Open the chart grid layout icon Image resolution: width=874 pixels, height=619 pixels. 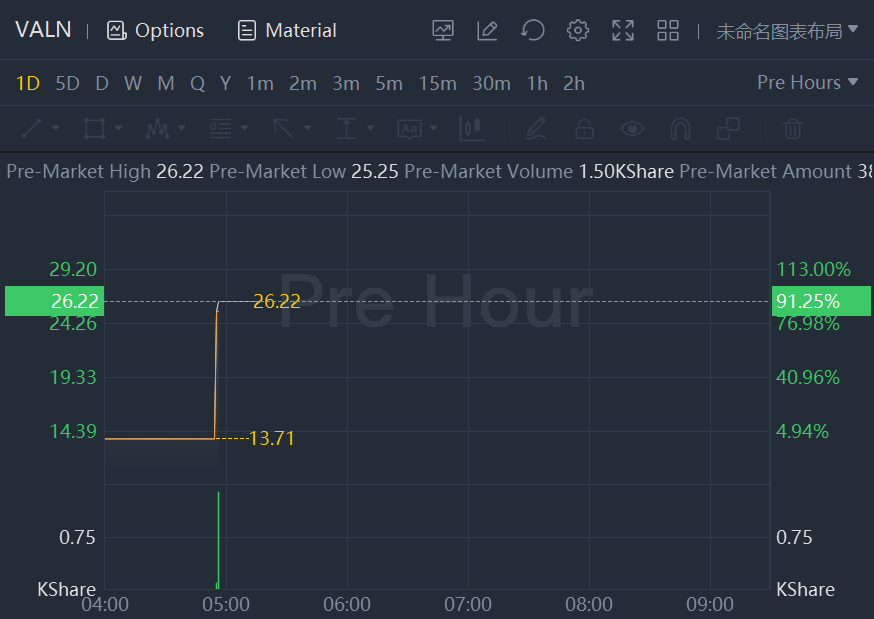[x=668, y=31]
